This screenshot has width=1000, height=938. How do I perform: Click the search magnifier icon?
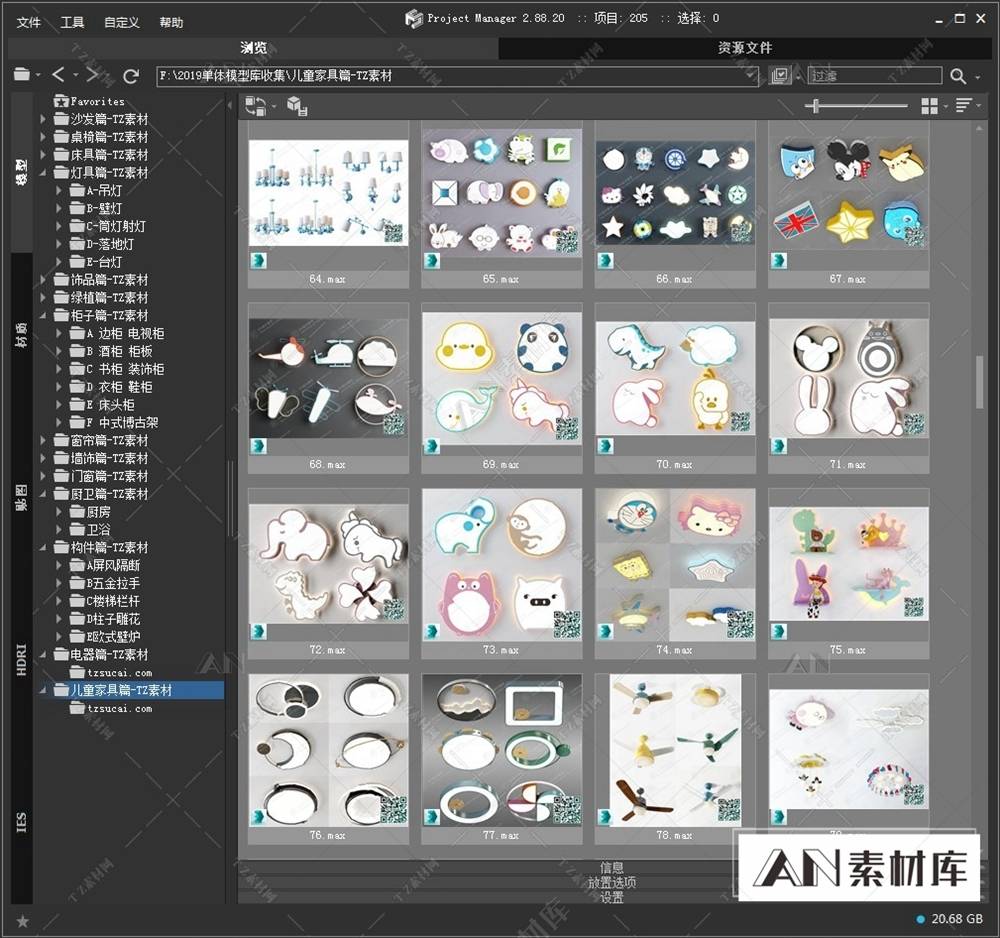pyautogui.click(x=958, y=77)
